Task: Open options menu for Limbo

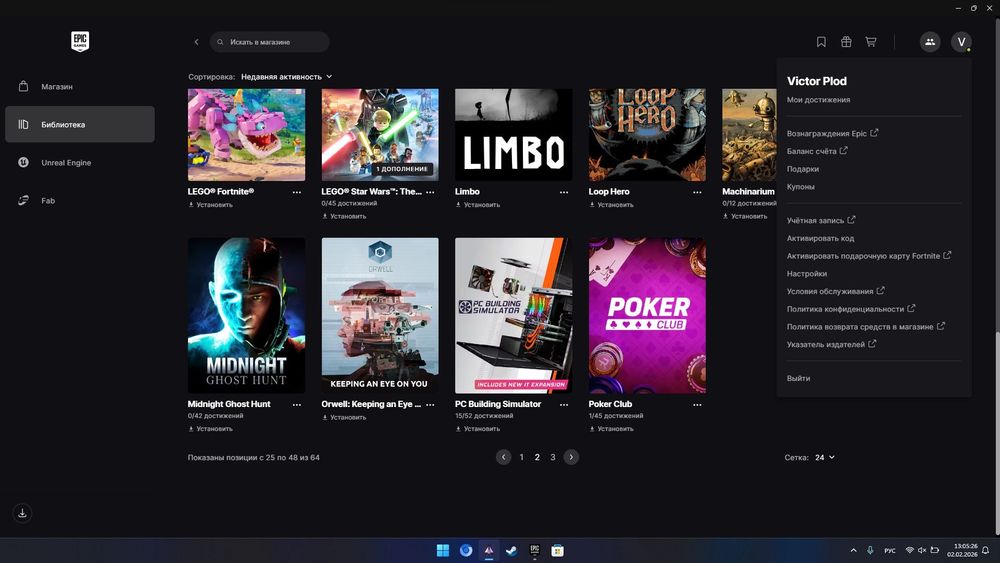Action: (564, 192)
